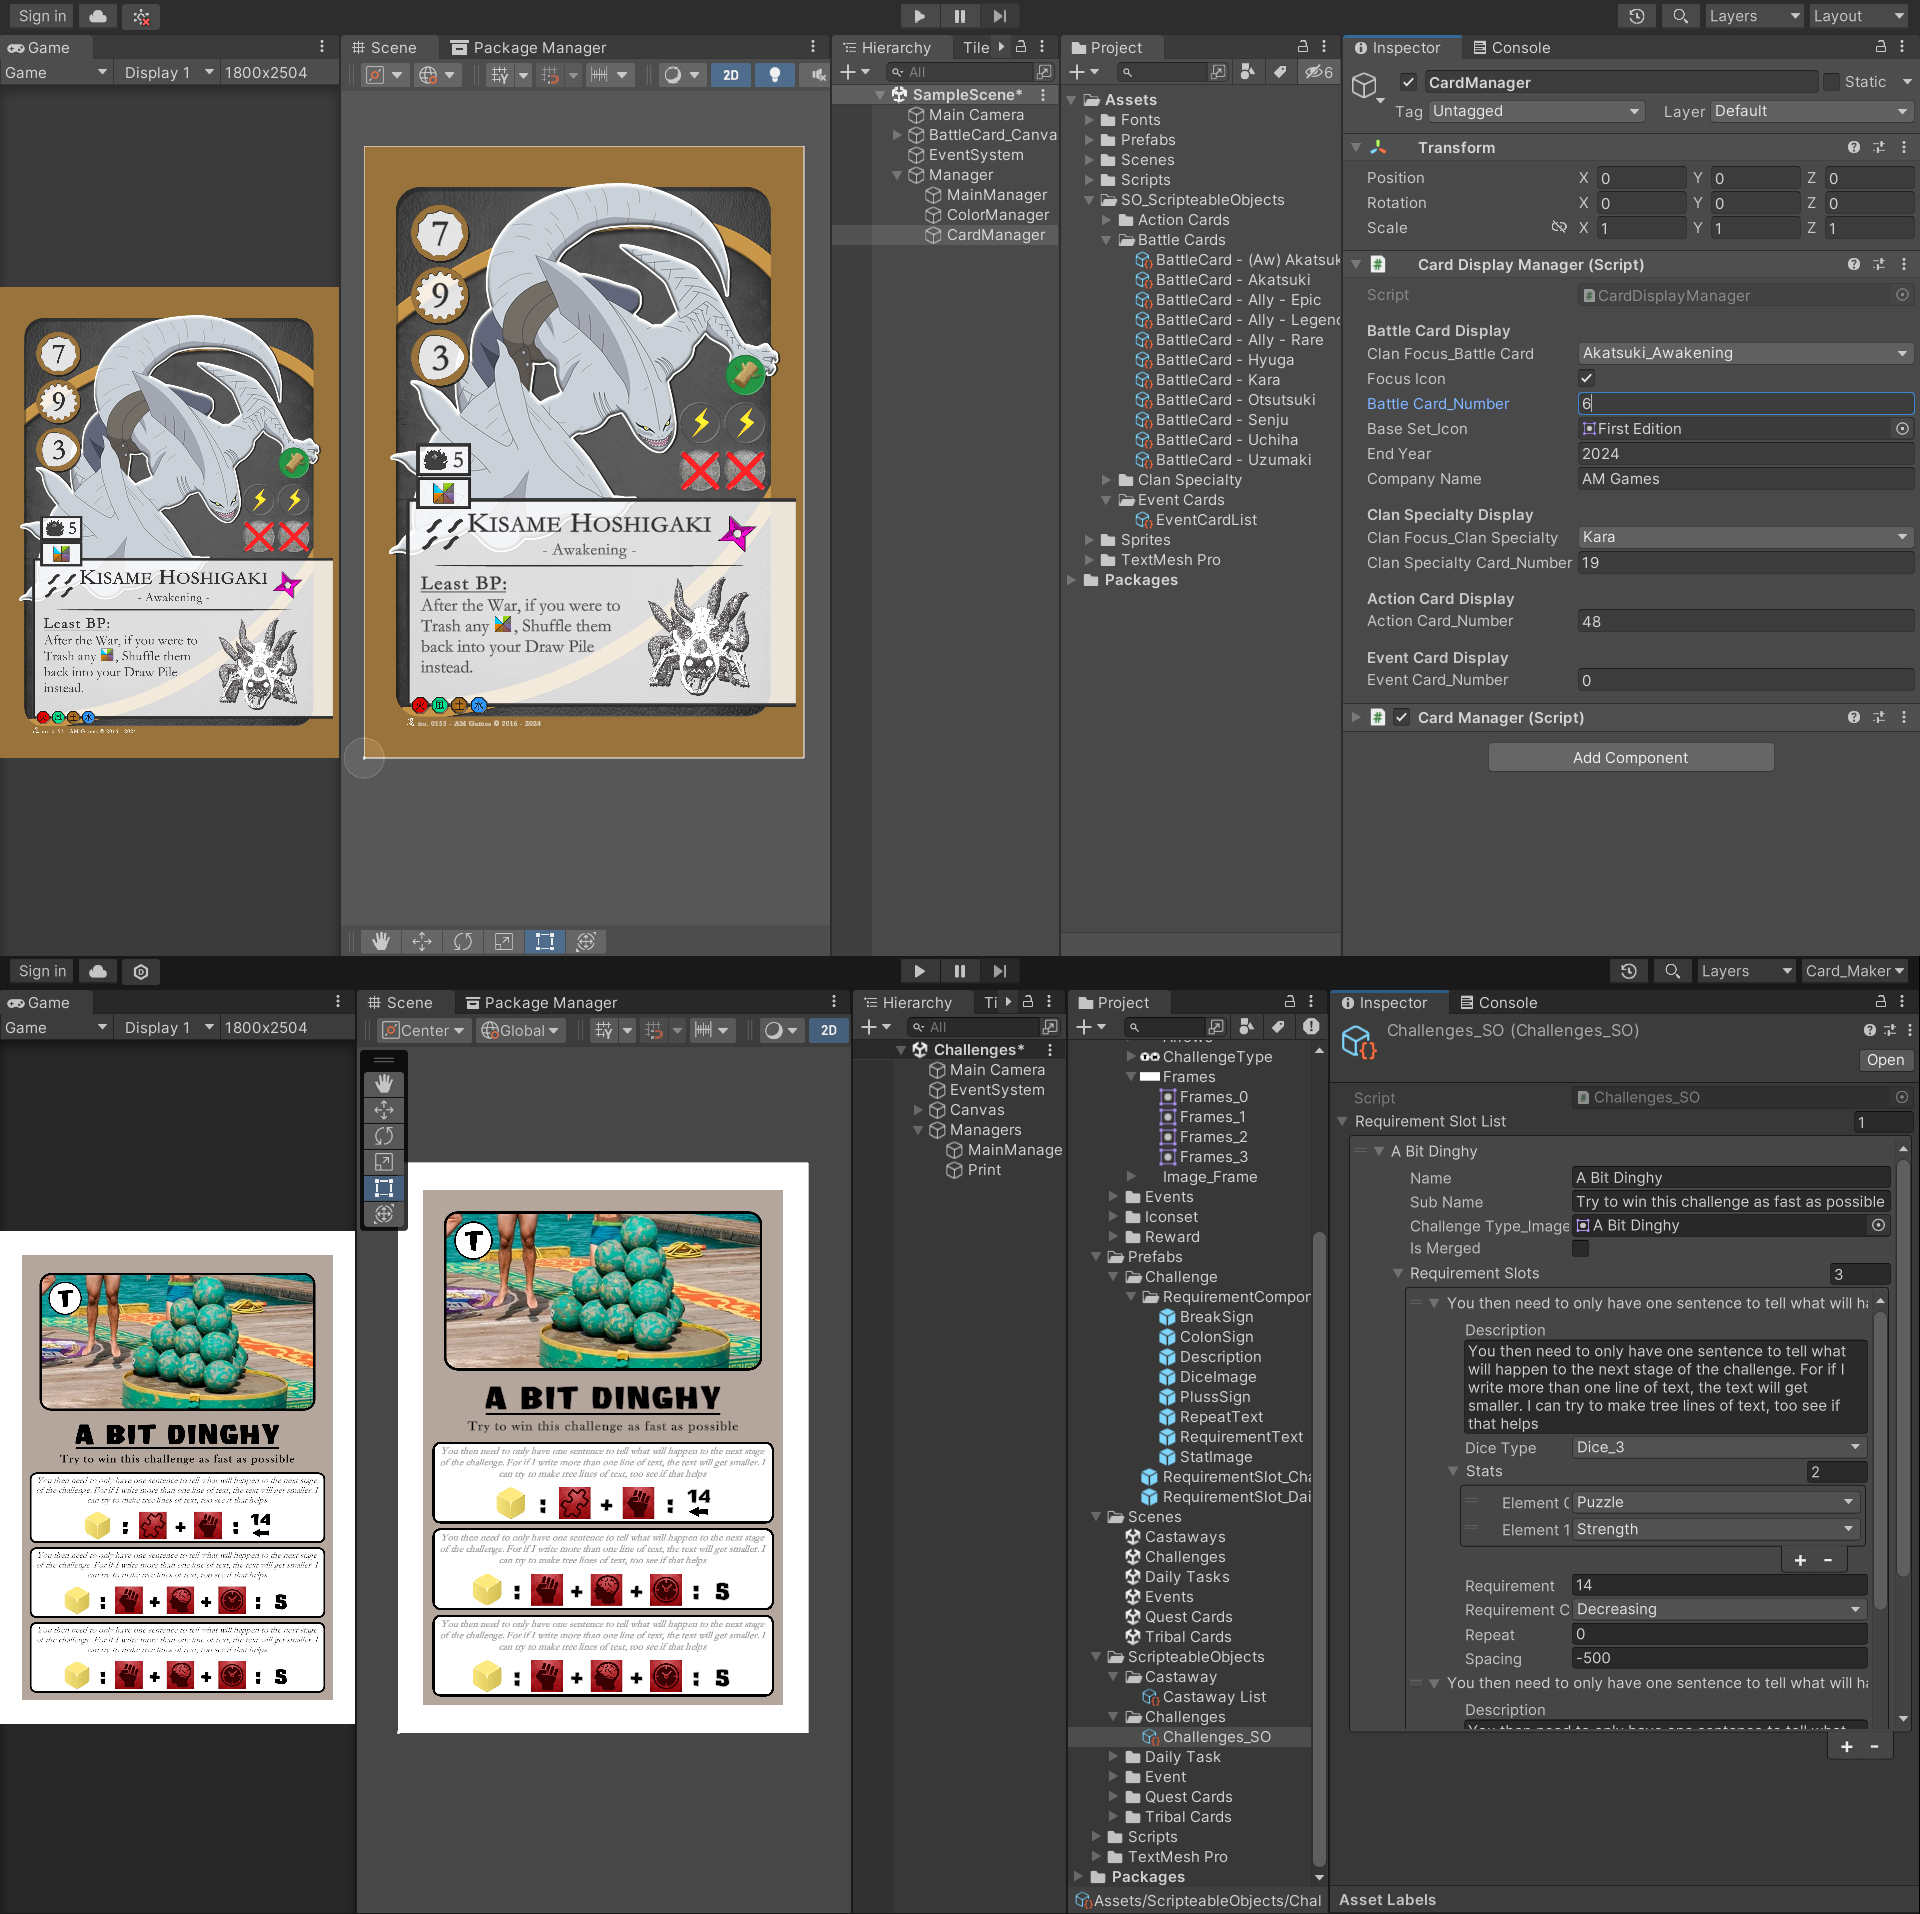The width and height of the screenshot is (1920, 1914).
Task: Click the search icon in top toolbar
Action: 1680,16
